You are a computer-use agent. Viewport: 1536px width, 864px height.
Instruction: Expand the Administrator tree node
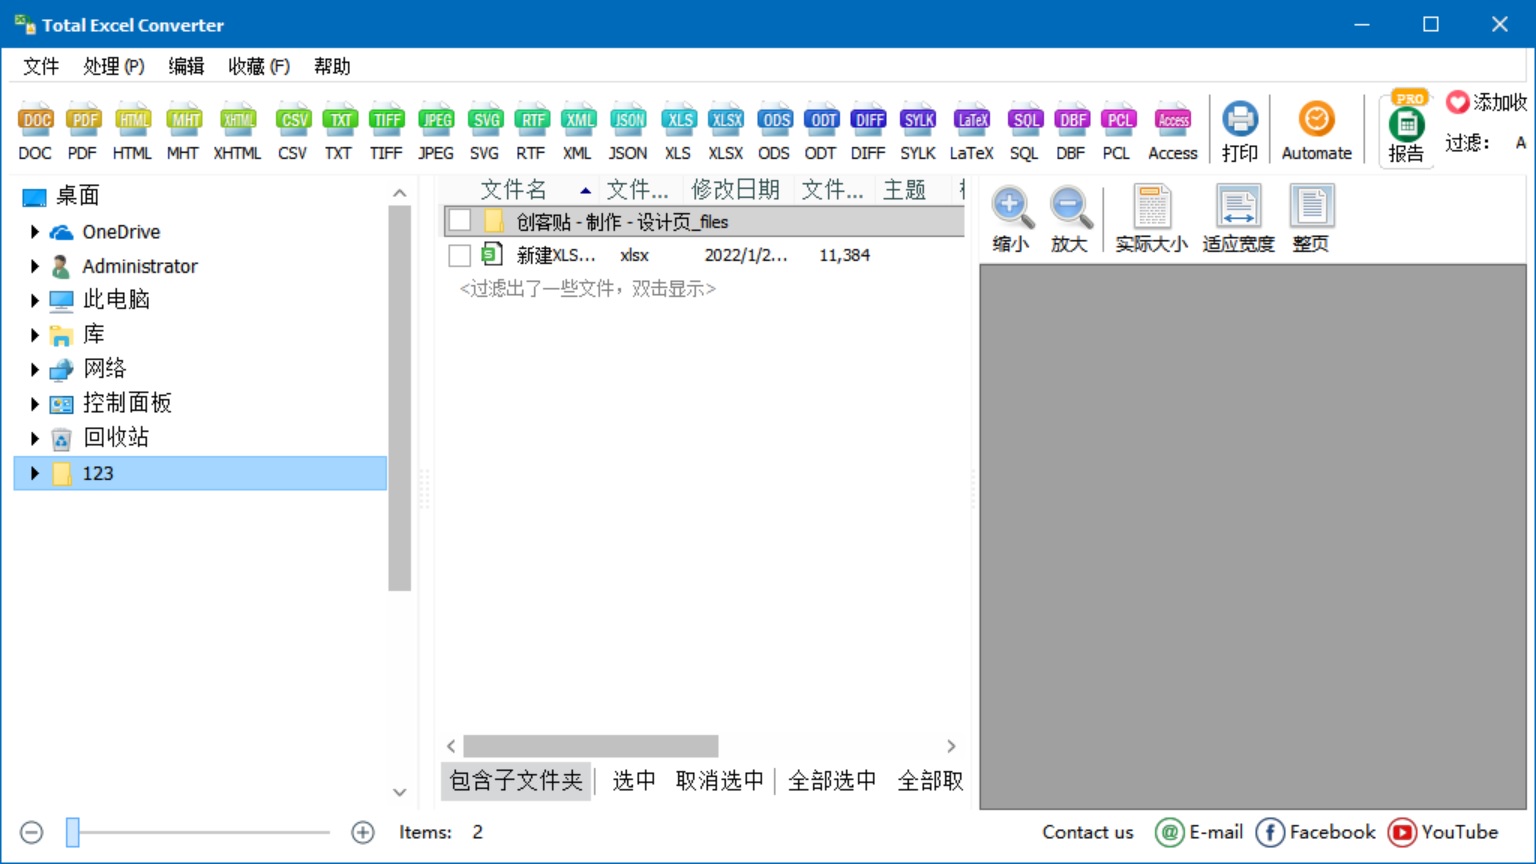(35, 266)
